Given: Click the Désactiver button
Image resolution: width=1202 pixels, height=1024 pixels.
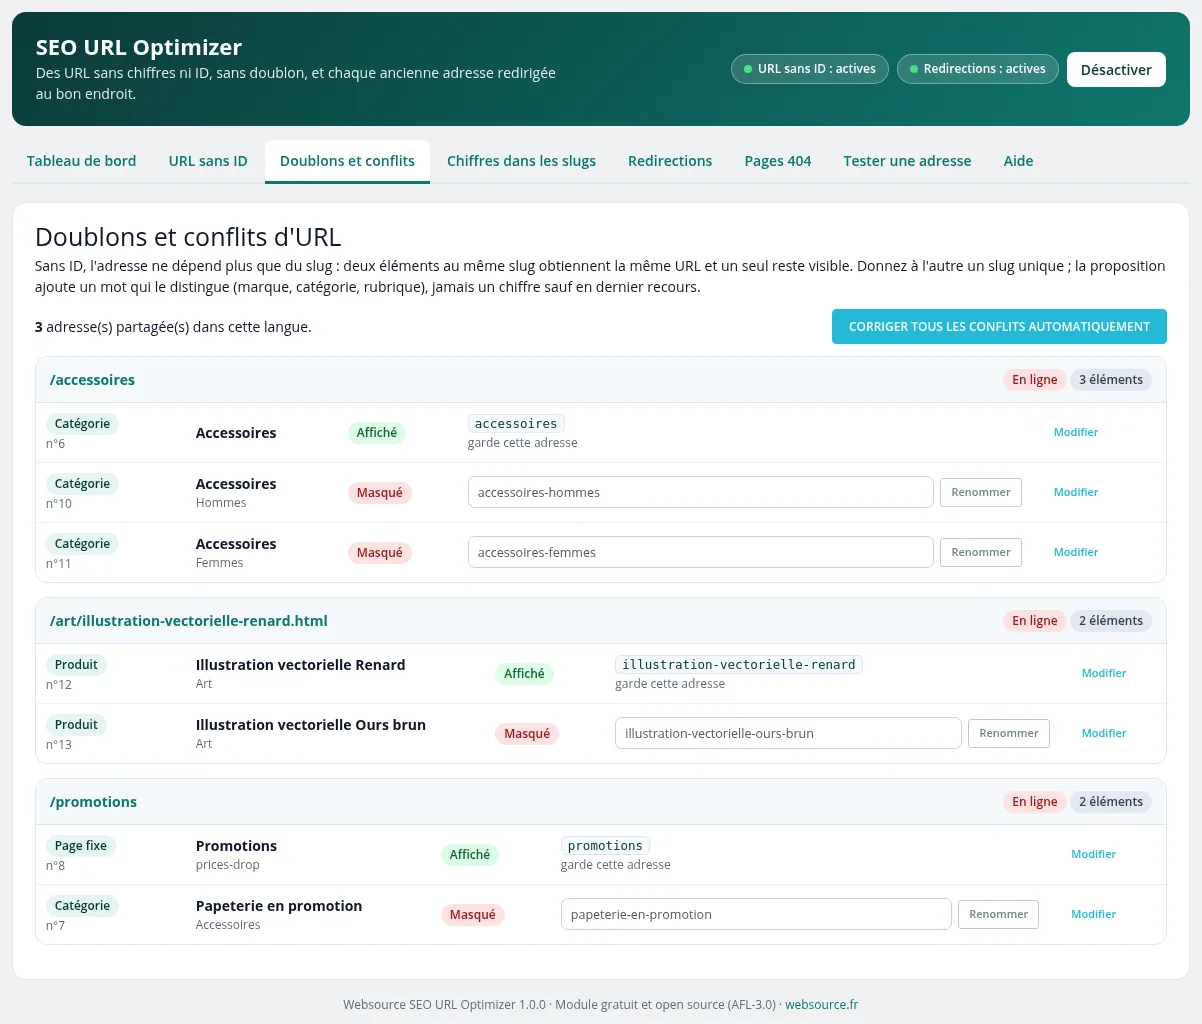Looking at the screenshot, I should point(1116,69).
